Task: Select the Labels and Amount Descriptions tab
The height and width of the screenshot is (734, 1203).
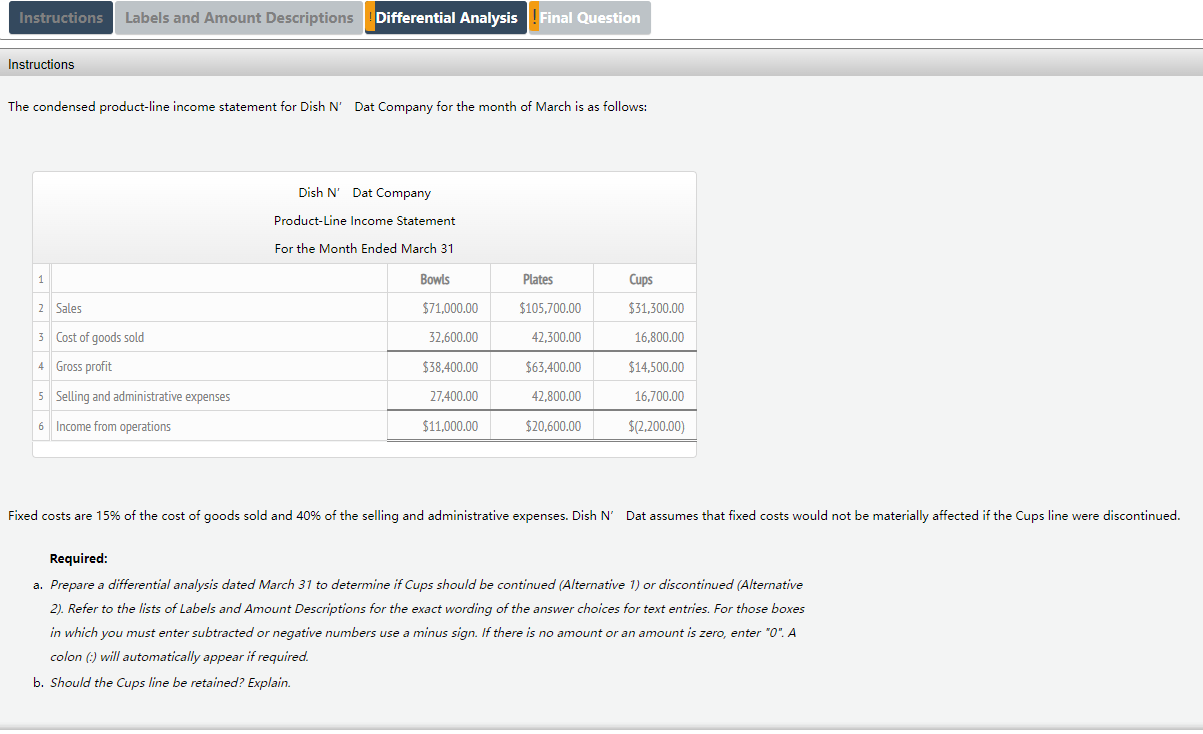Action: click(x=238, y=17)
